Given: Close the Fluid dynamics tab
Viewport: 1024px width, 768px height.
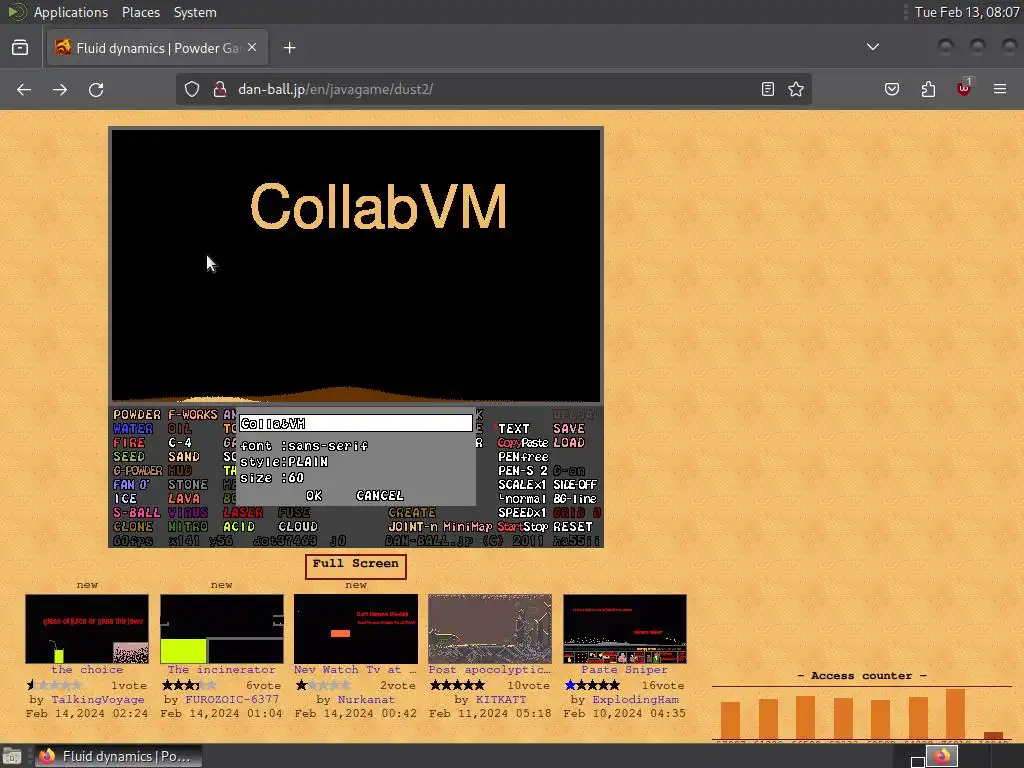Looking at the screenshot, I should 252,48.
